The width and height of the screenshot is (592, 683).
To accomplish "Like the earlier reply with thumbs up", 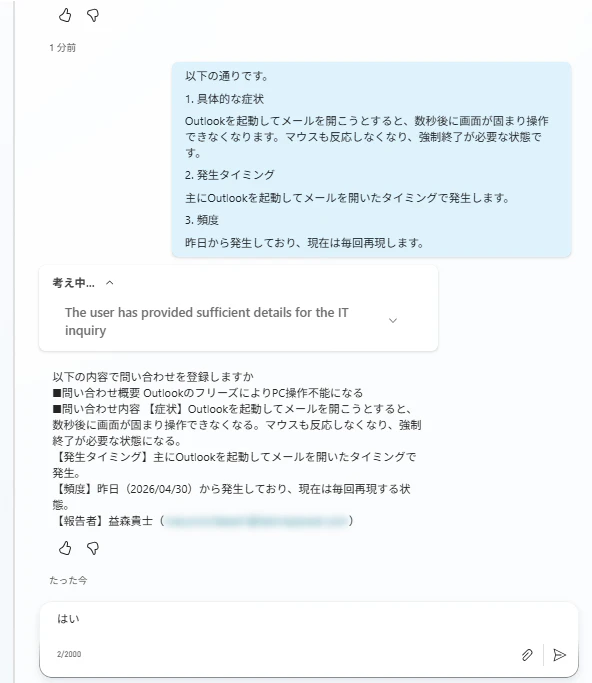I will (65, 16).
